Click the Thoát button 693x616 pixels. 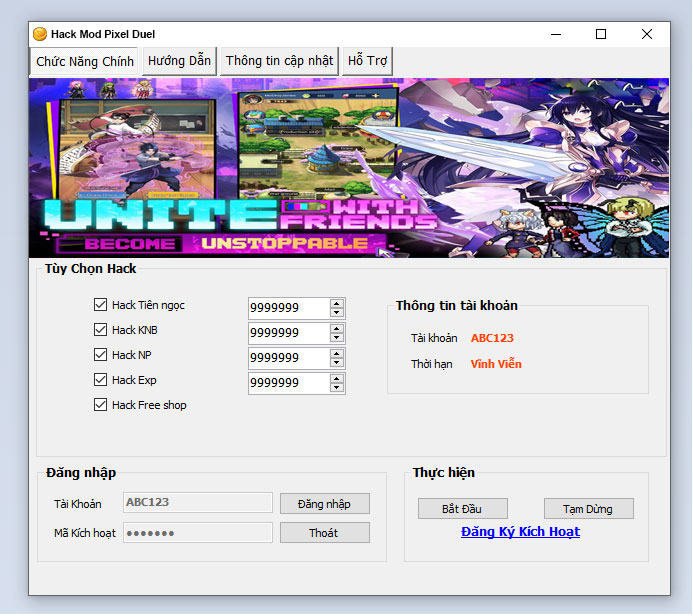pyautogui.click(x=325, y=533)
